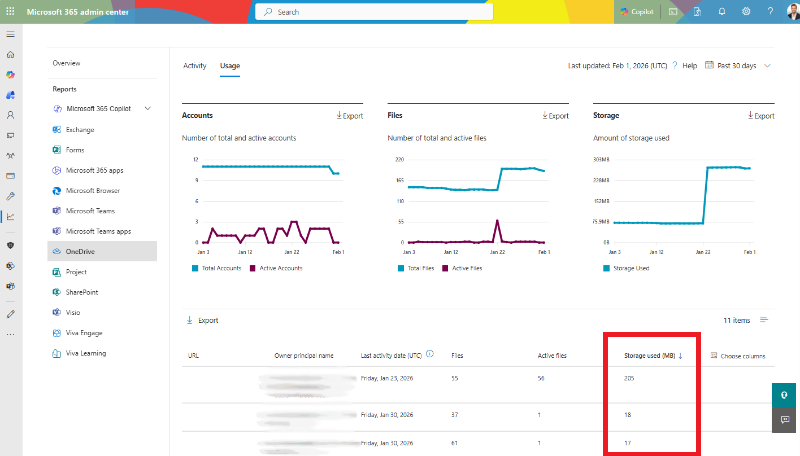Viewport: 800px width, 456px height.
Task: Open help support floating button
Action: coord(784,395)
